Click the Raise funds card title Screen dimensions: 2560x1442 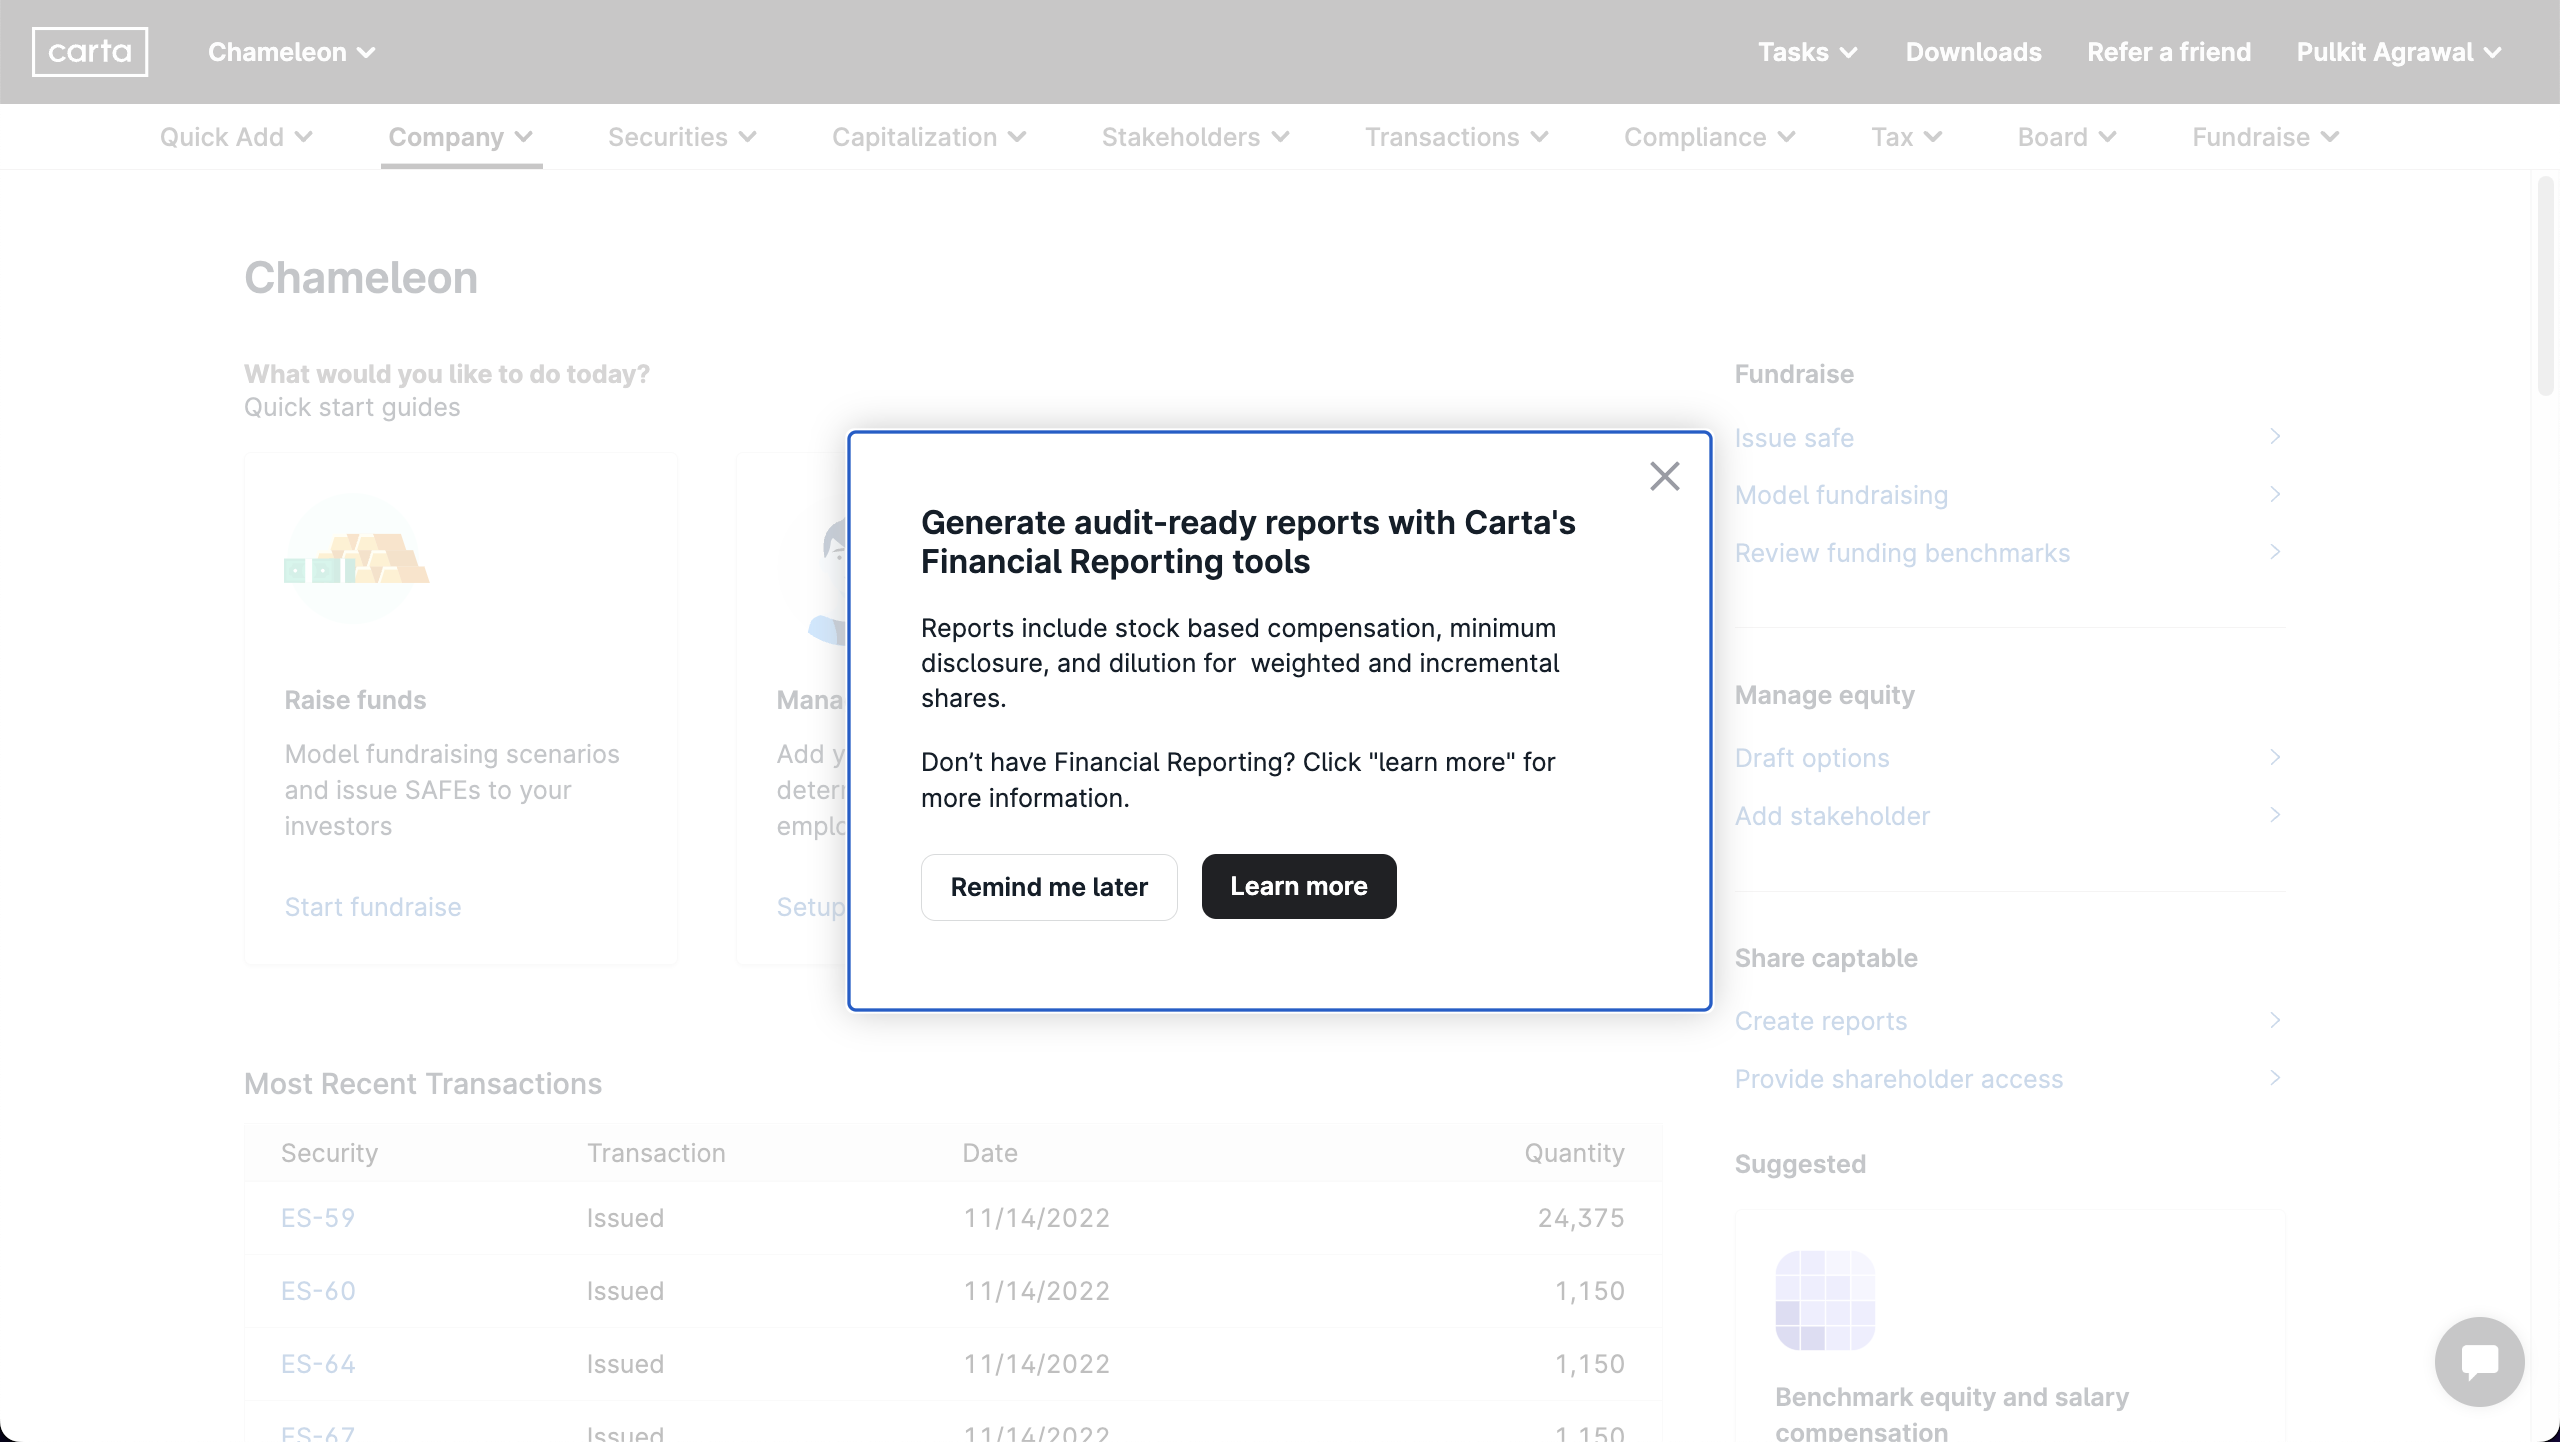click(355, 700)
